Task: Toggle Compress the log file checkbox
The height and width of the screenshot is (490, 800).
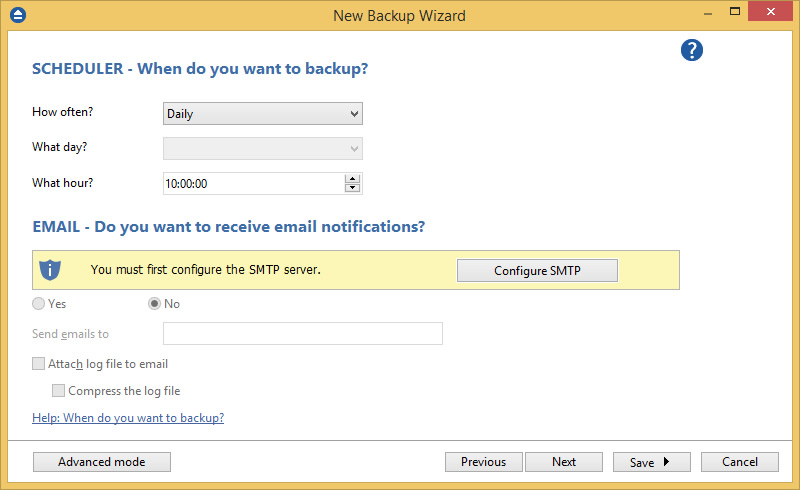Action: (x=59, y=391)
